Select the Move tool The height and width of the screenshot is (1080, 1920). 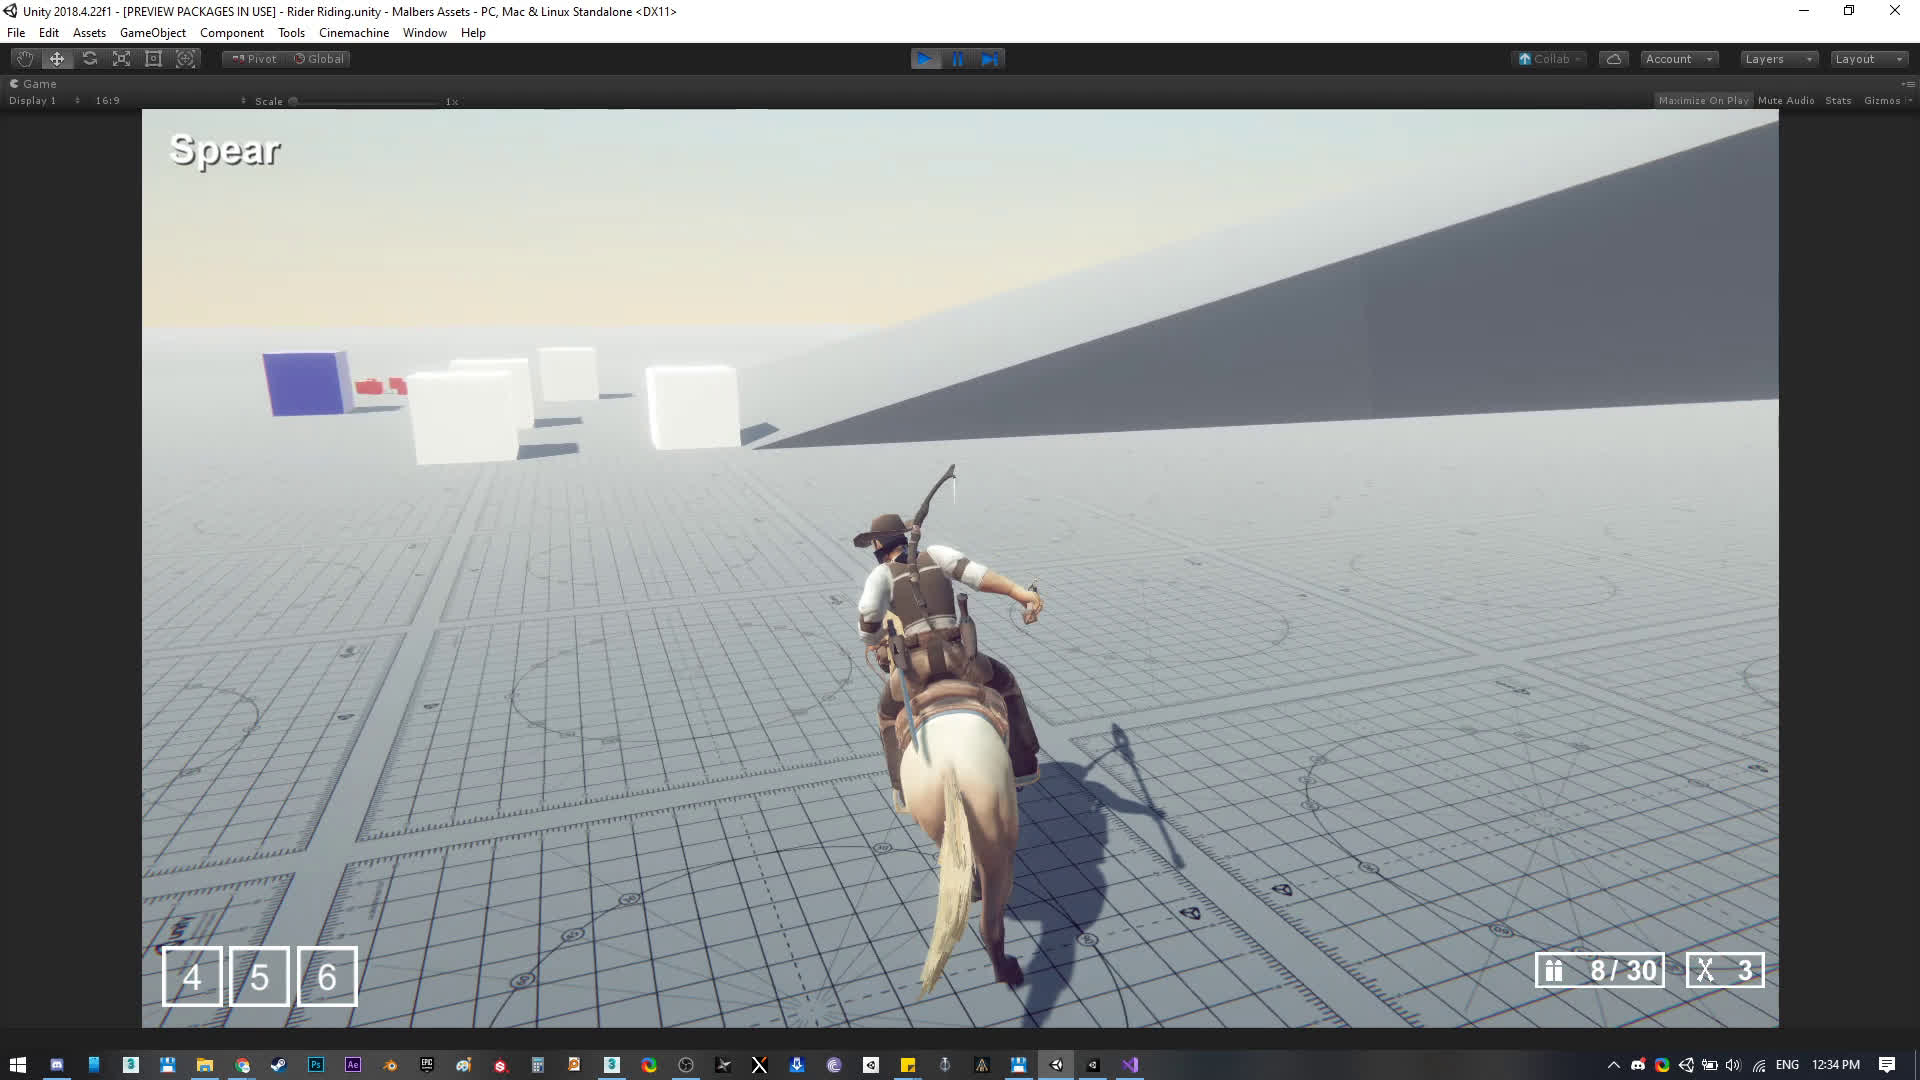click(57, 59)
